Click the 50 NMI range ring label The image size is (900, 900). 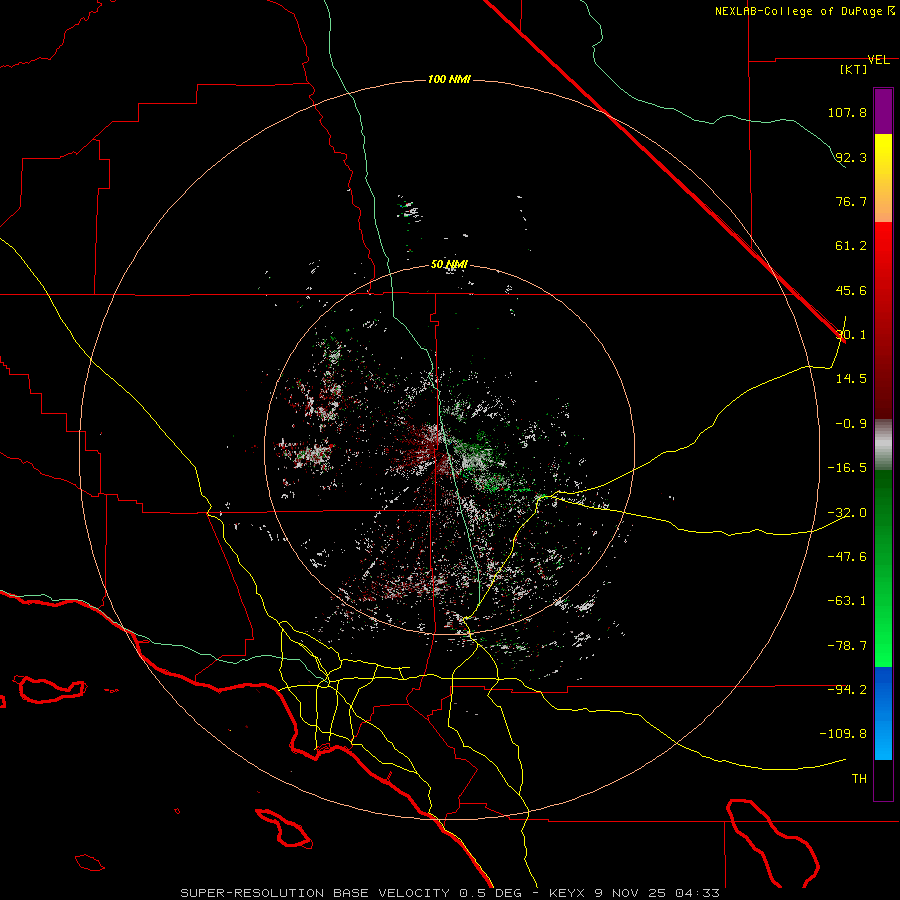pos(449,265)
